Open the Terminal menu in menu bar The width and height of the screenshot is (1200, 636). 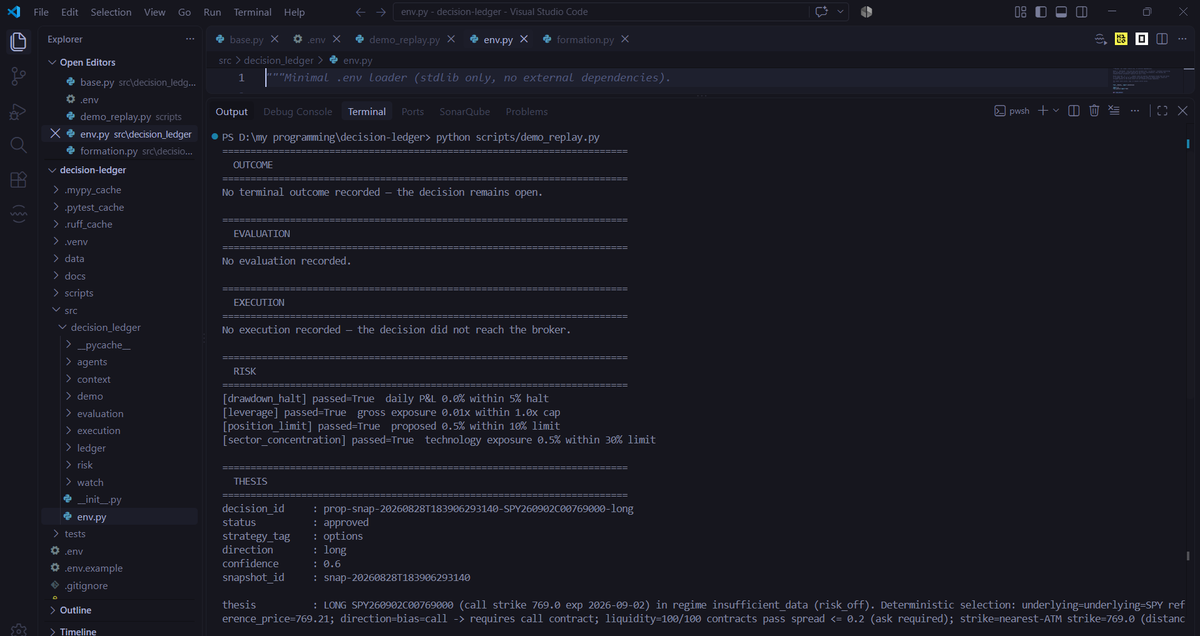(252, 12)
